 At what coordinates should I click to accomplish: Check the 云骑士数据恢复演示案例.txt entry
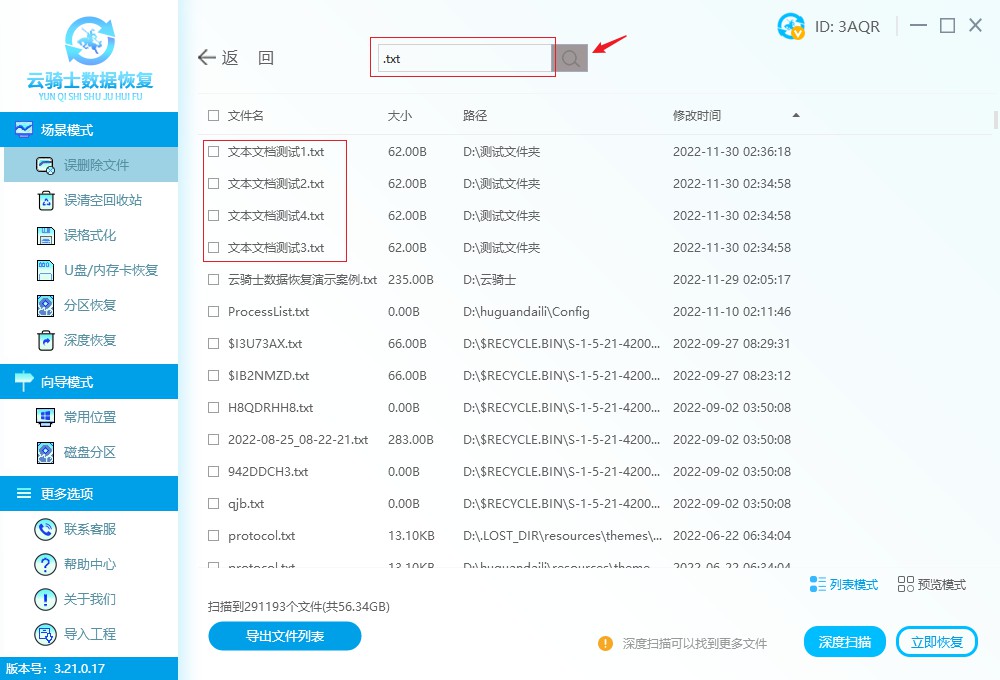[x=213, y=279]
